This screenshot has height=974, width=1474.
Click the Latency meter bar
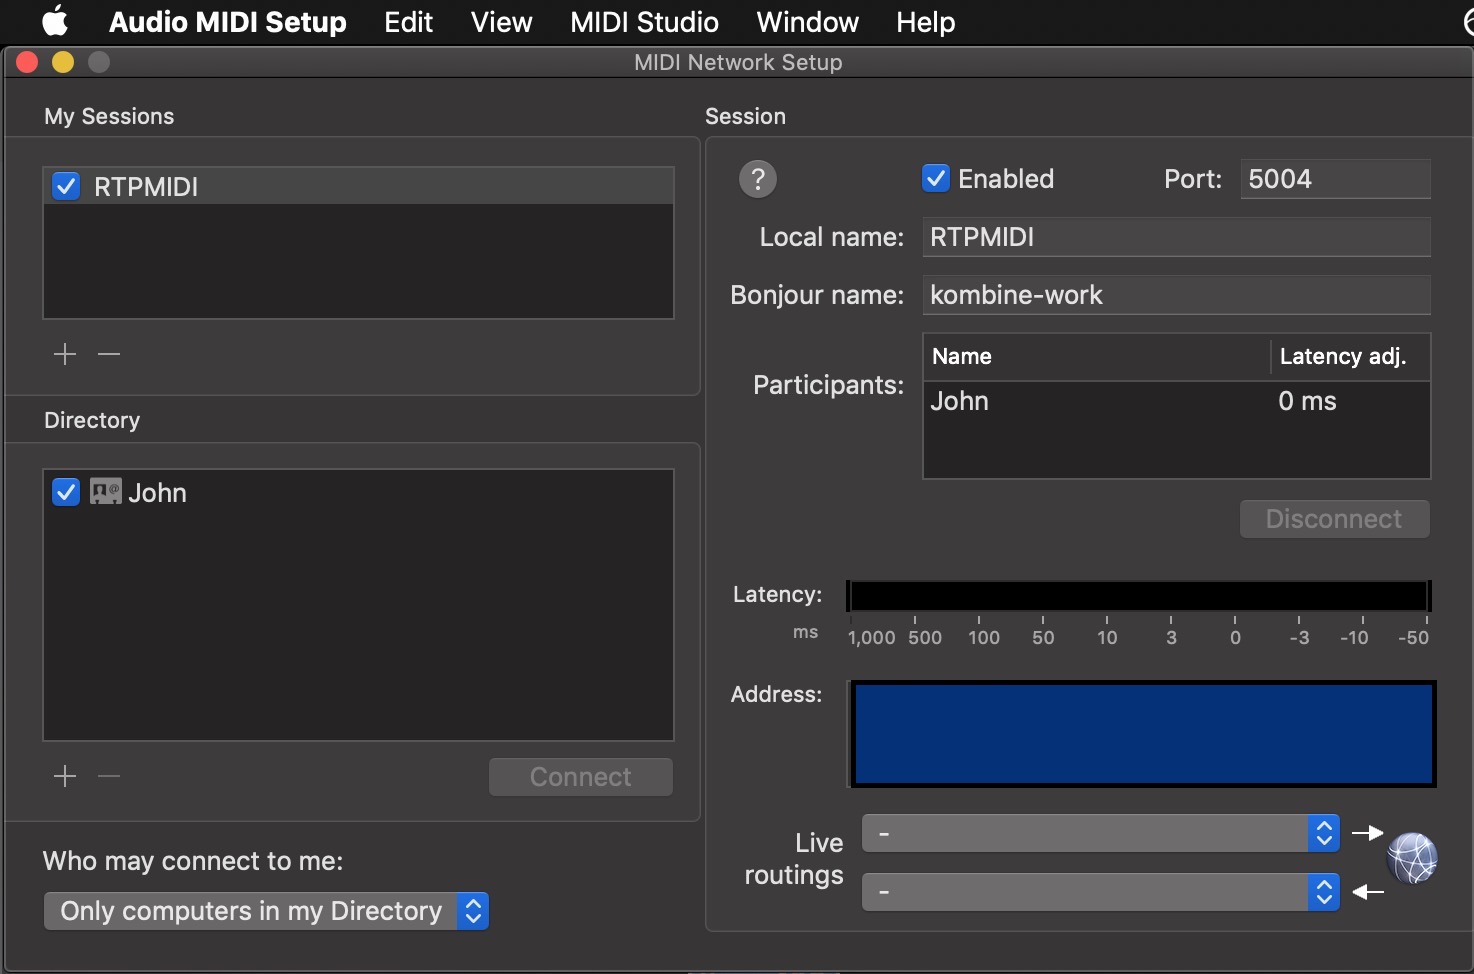tap(1139, 595)
